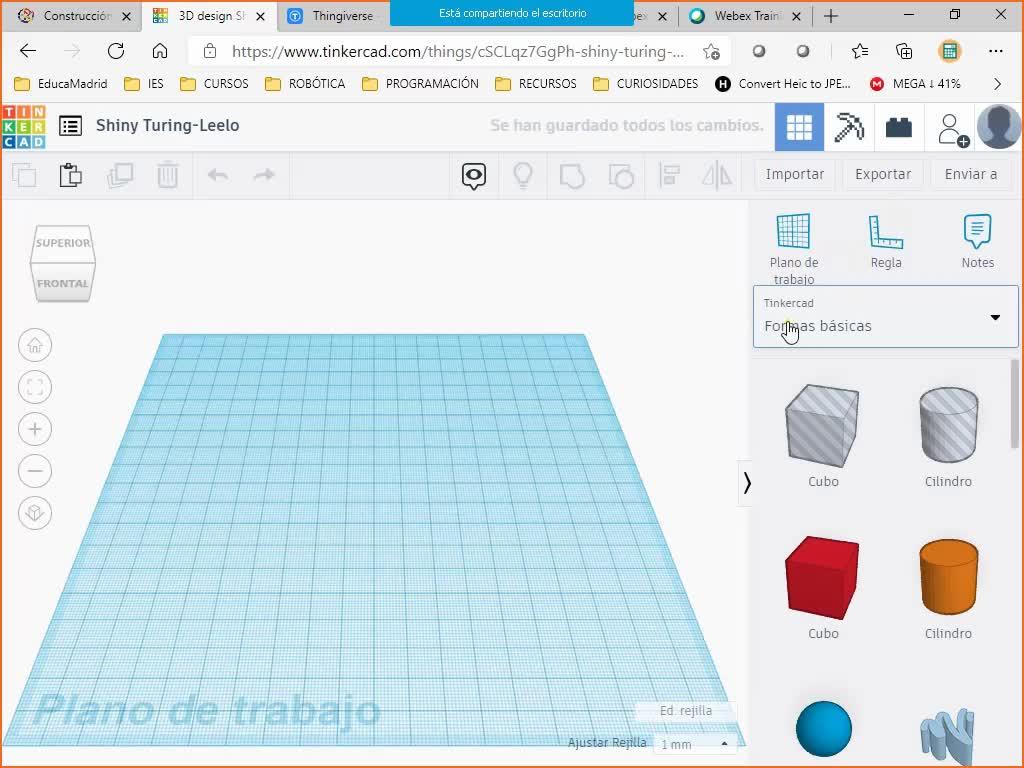This screenshot has width=1024, height=768.
Task: Click FRONTAL face of view cube
Action: pos(63,283)
